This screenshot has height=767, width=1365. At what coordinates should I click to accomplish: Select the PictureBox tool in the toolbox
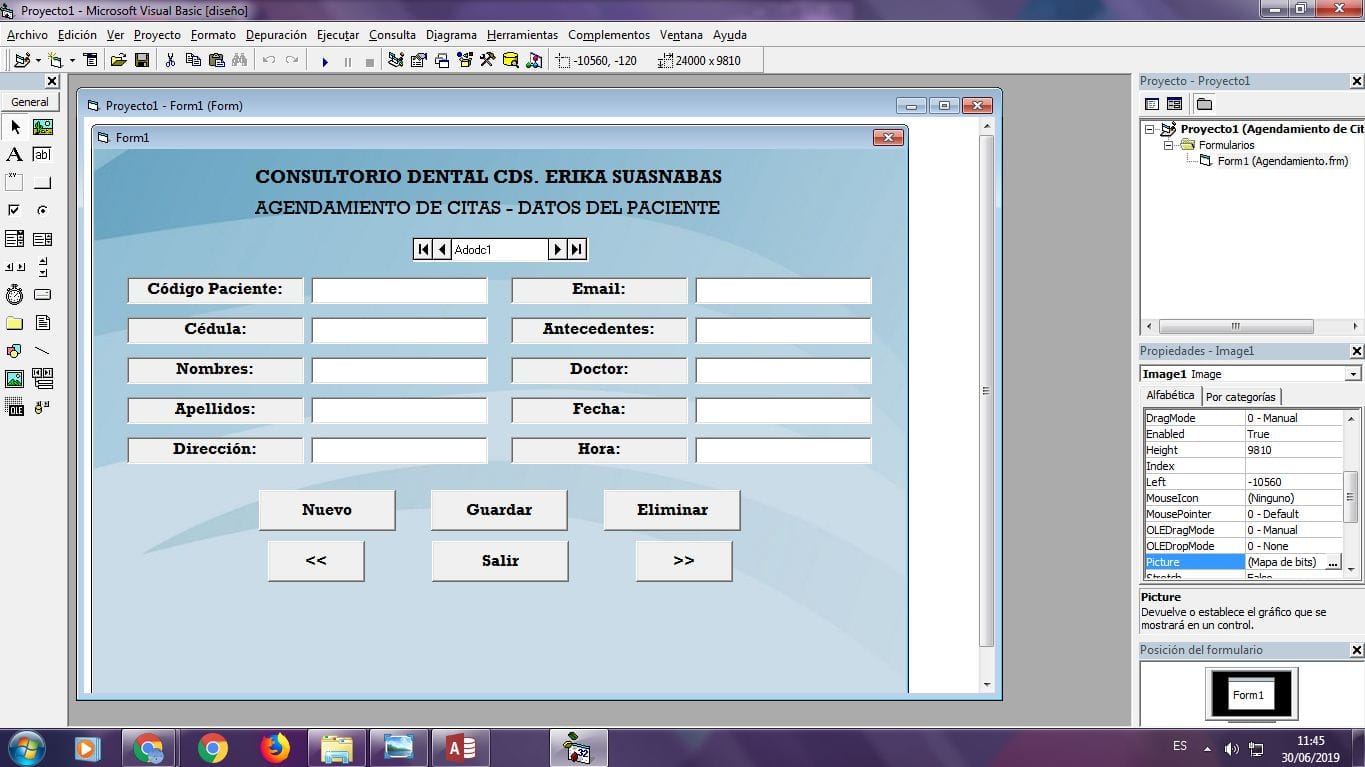42,127
